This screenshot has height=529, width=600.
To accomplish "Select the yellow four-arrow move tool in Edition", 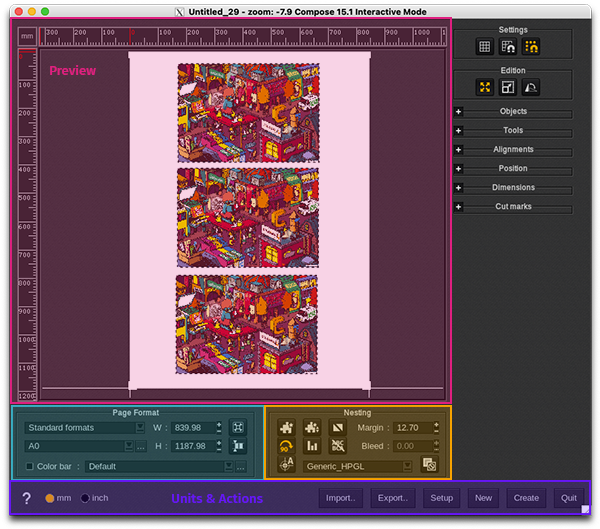I will (x=484, y=87).
